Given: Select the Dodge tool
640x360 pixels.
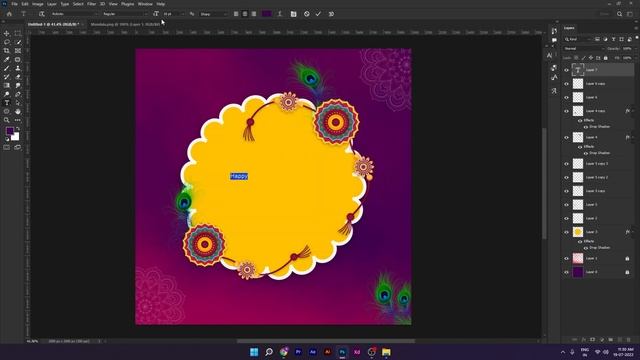Looking at the screenshot, I should 7,94.
